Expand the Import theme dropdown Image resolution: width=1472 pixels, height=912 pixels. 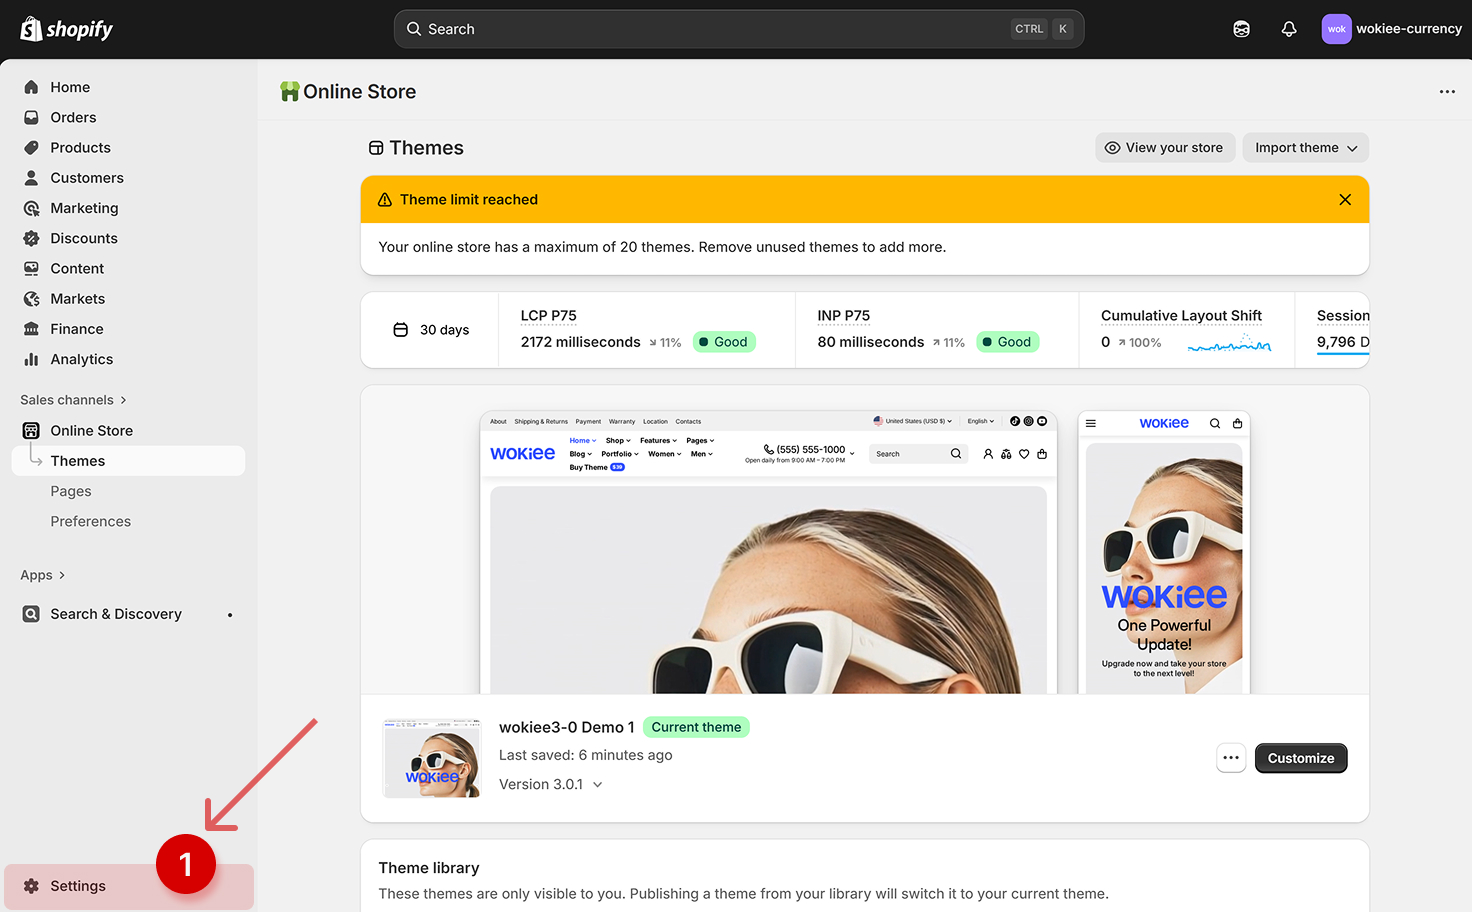[1305, 148]
